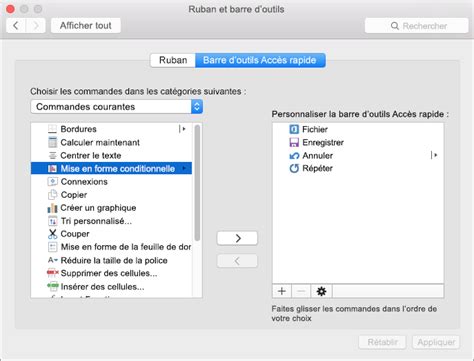
Task: Click the Copier icon
Action: [52, 195]
